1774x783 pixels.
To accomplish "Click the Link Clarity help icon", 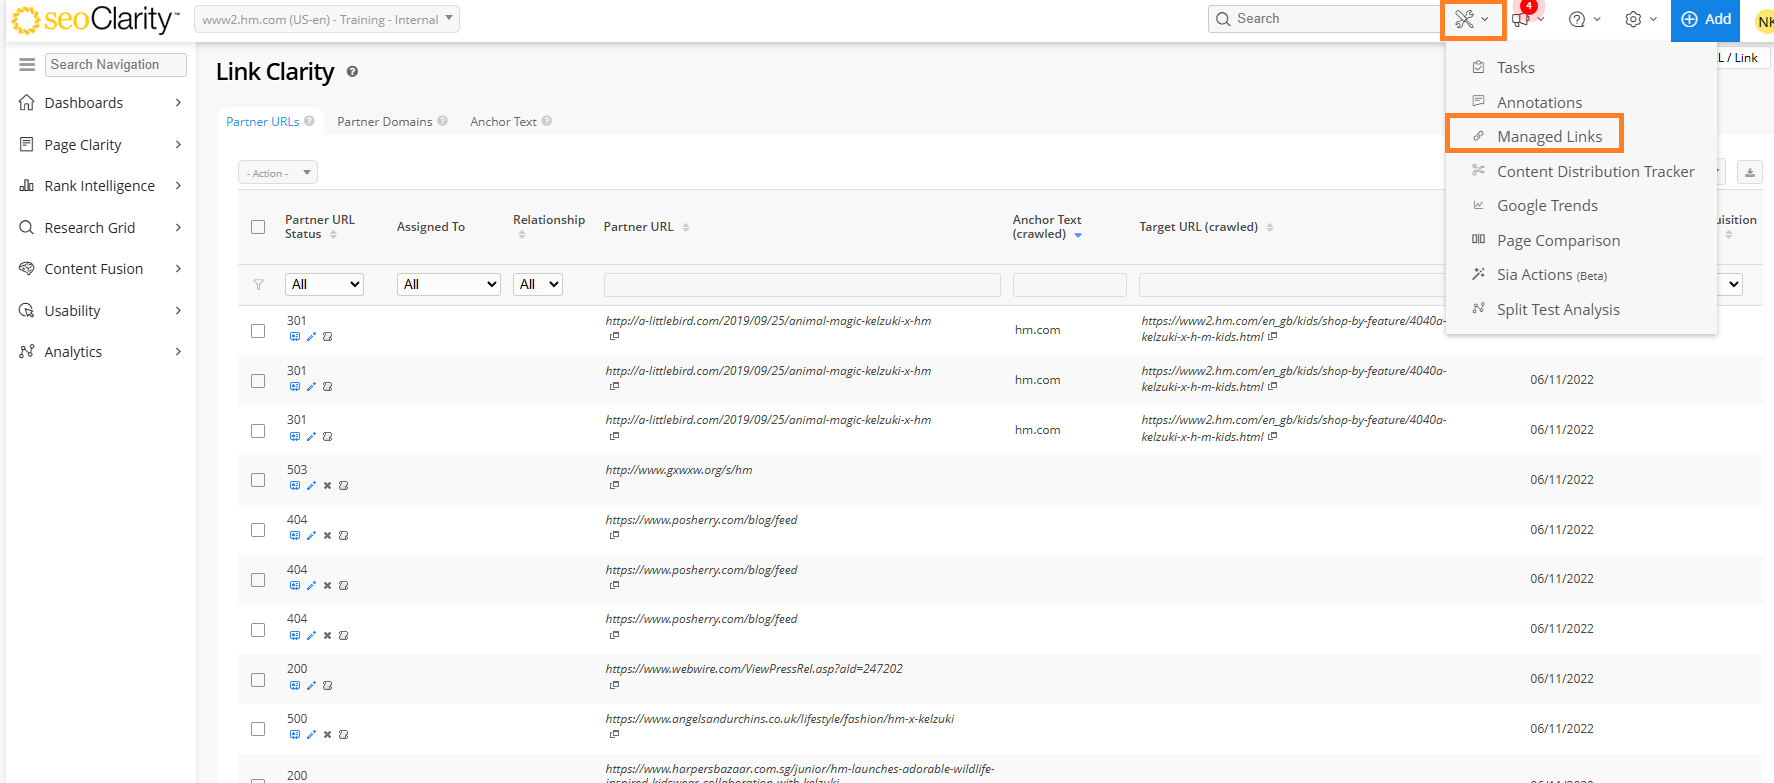I will tap(352, 72).
